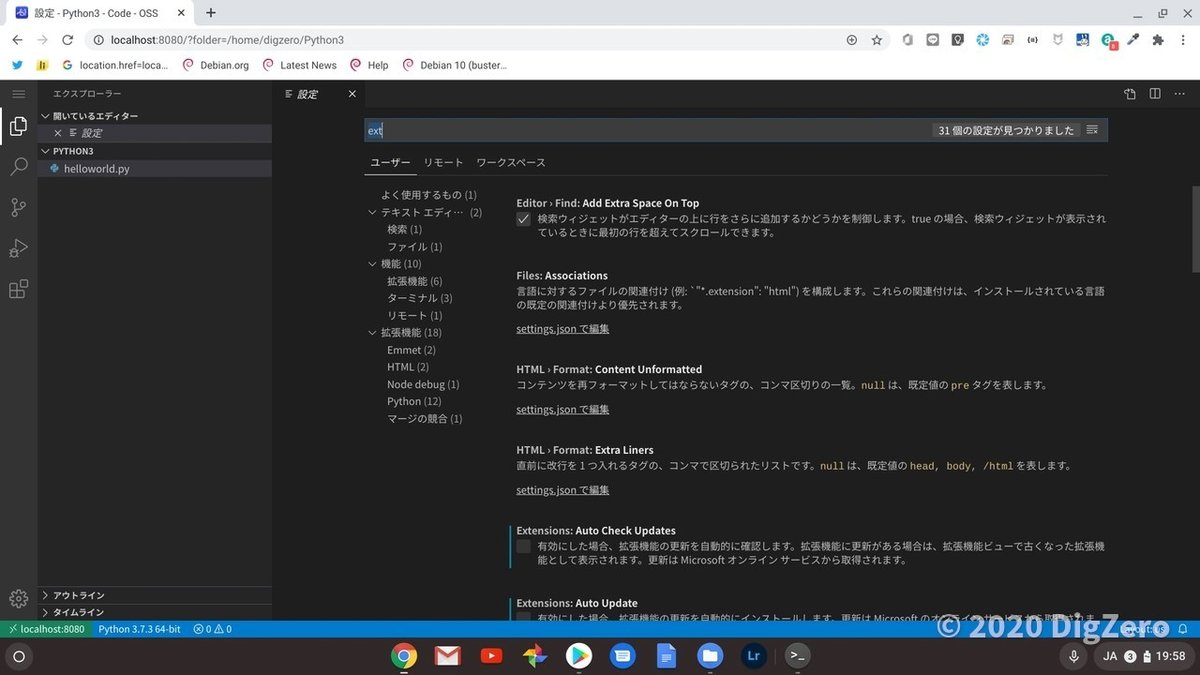
Task: Open a new Chrome tab
Action: tap(211, 13)
